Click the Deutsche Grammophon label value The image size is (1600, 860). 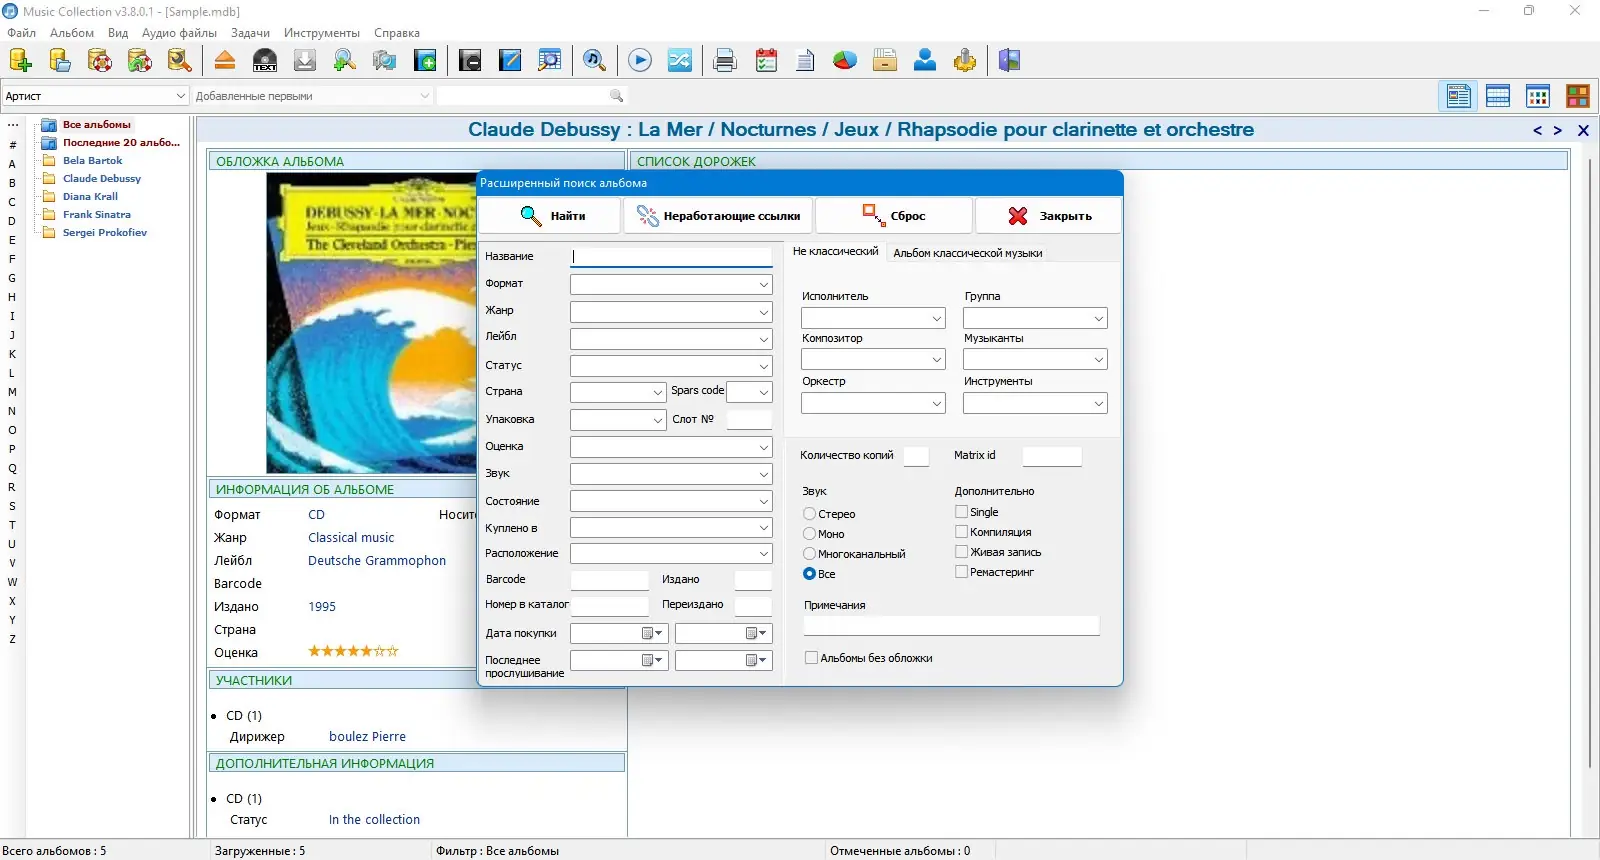[377, 561]
